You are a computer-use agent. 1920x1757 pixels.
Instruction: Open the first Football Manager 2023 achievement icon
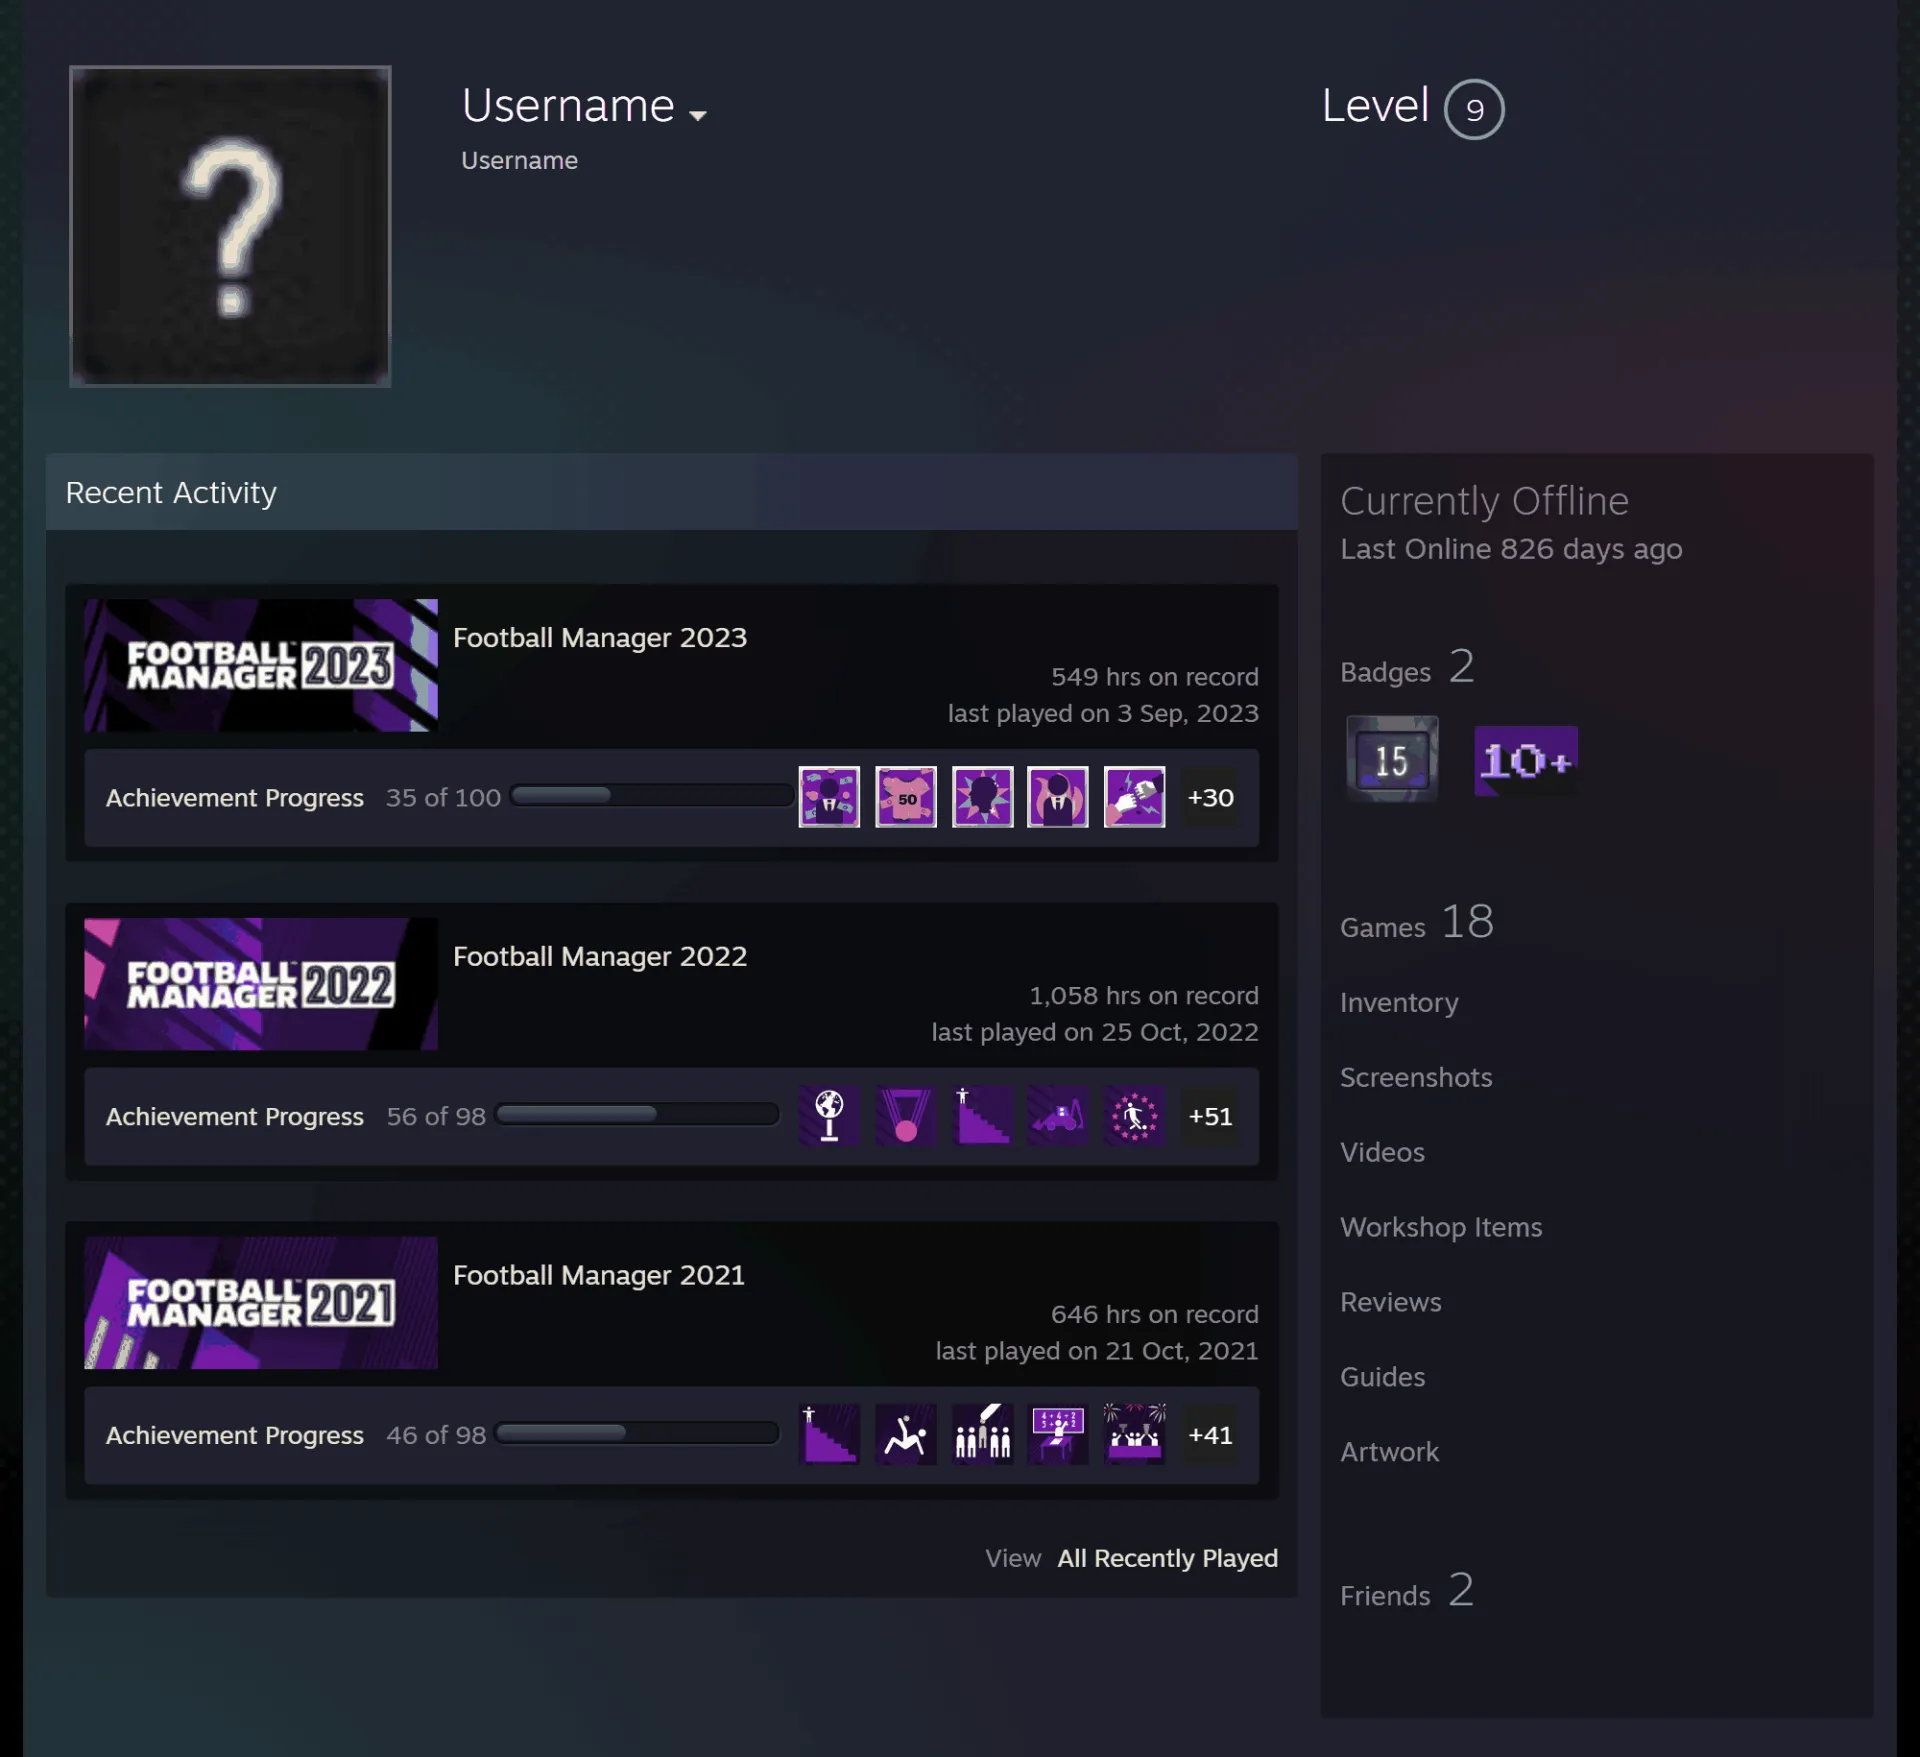tap(829, 797)
